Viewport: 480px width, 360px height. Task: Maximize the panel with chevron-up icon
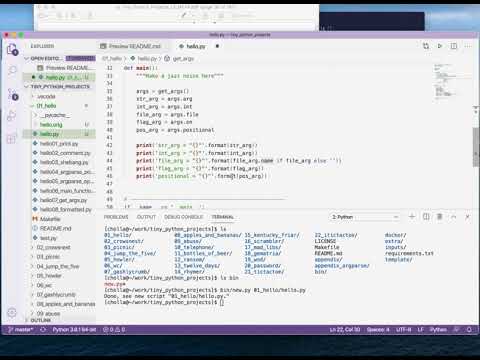[x=453, y=217]
